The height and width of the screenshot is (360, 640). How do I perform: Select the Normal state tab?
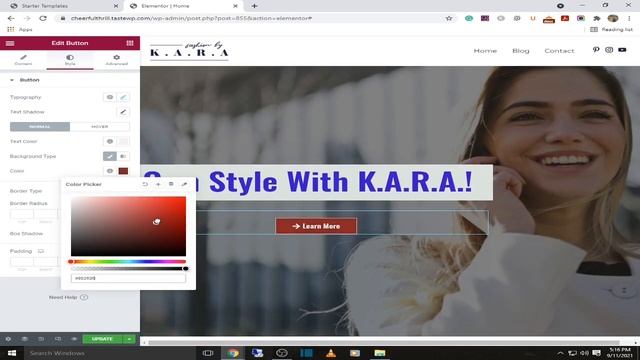(x=40, y=127)
